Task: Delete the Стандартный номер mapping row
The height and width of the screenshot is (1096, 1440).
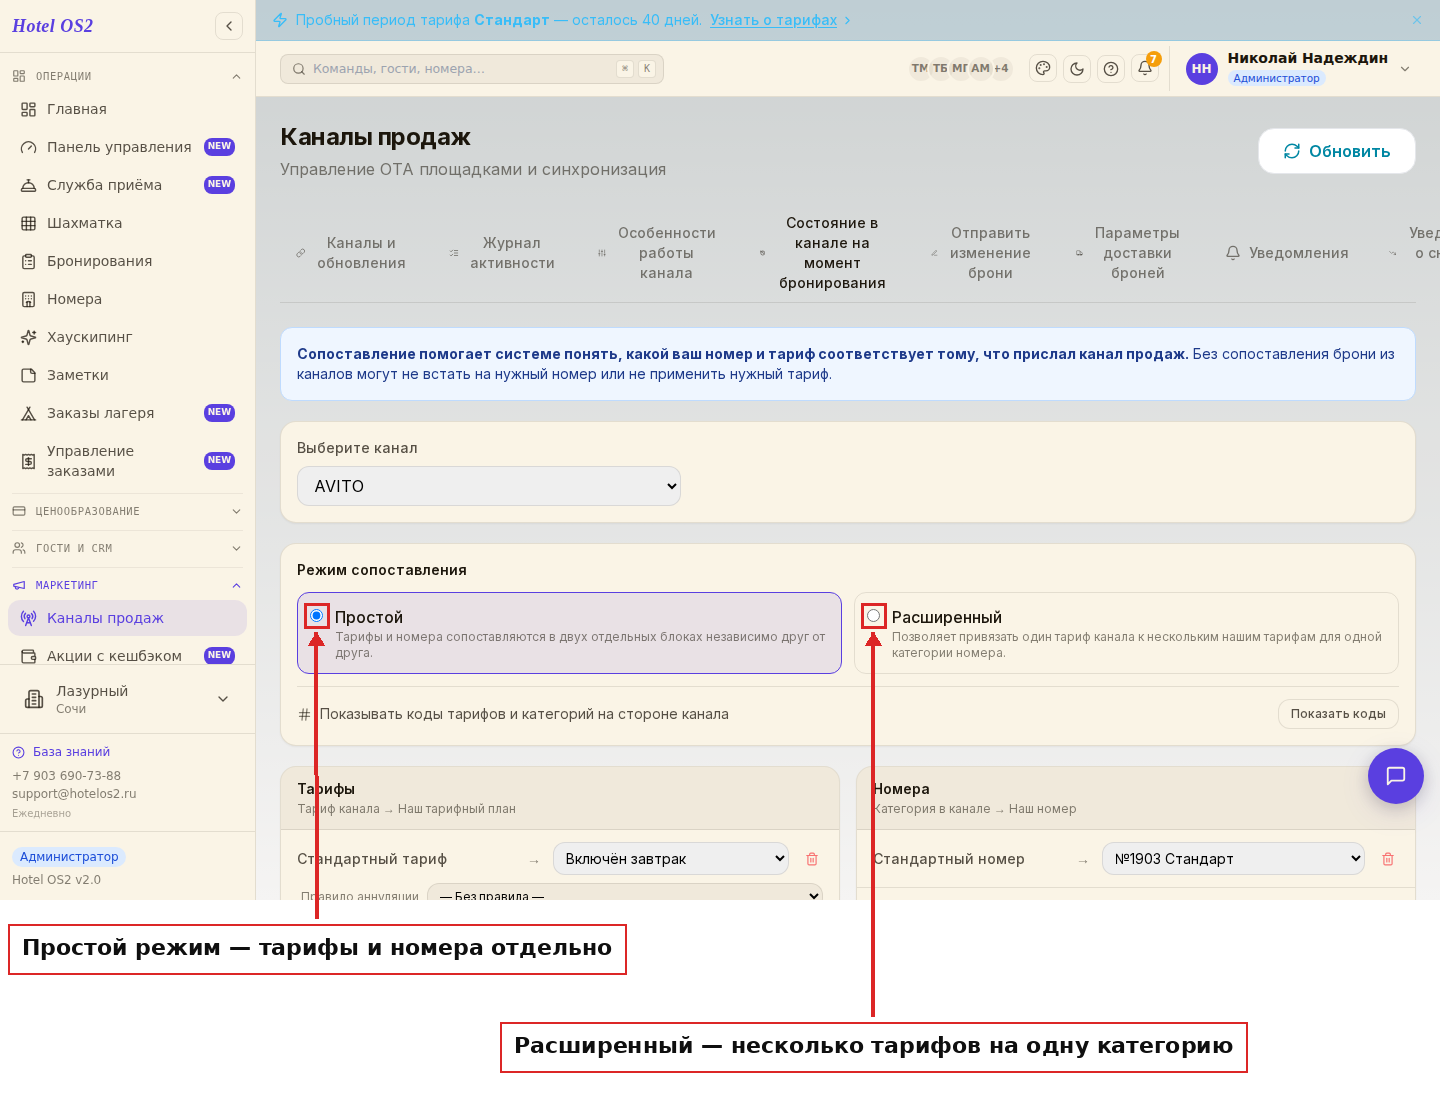Action: [x=1388, y=859]
